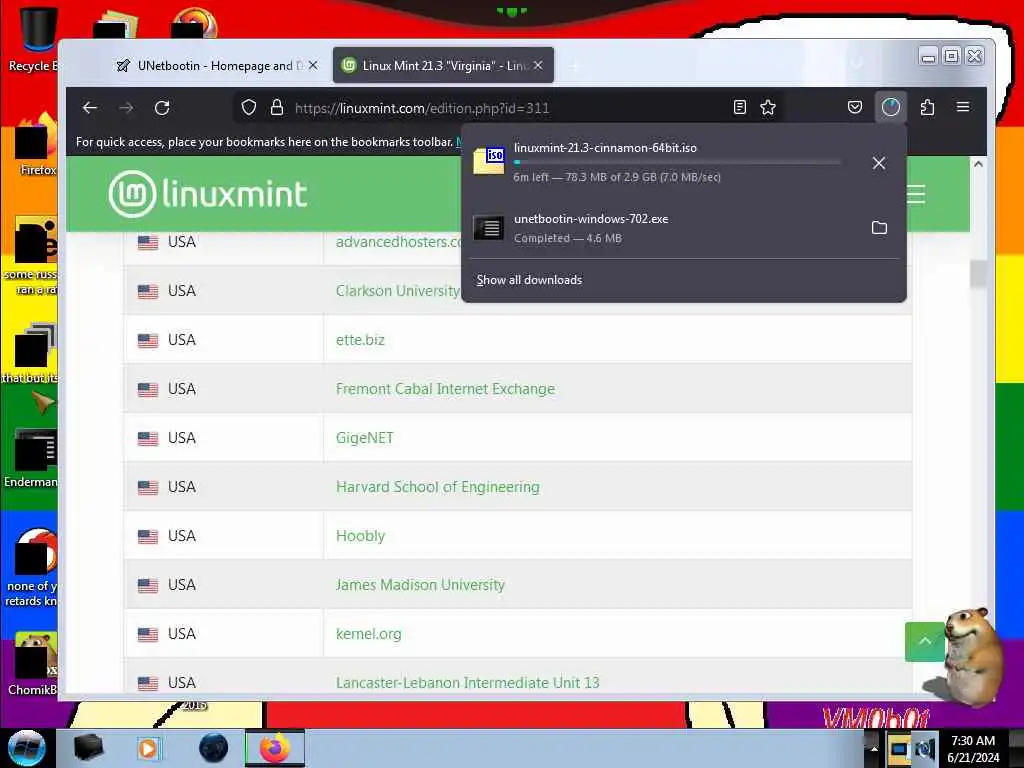Screen dimensions: 1024x768
Task: Open the Linux Mint site hamburger menu
Action: [916, 194]
